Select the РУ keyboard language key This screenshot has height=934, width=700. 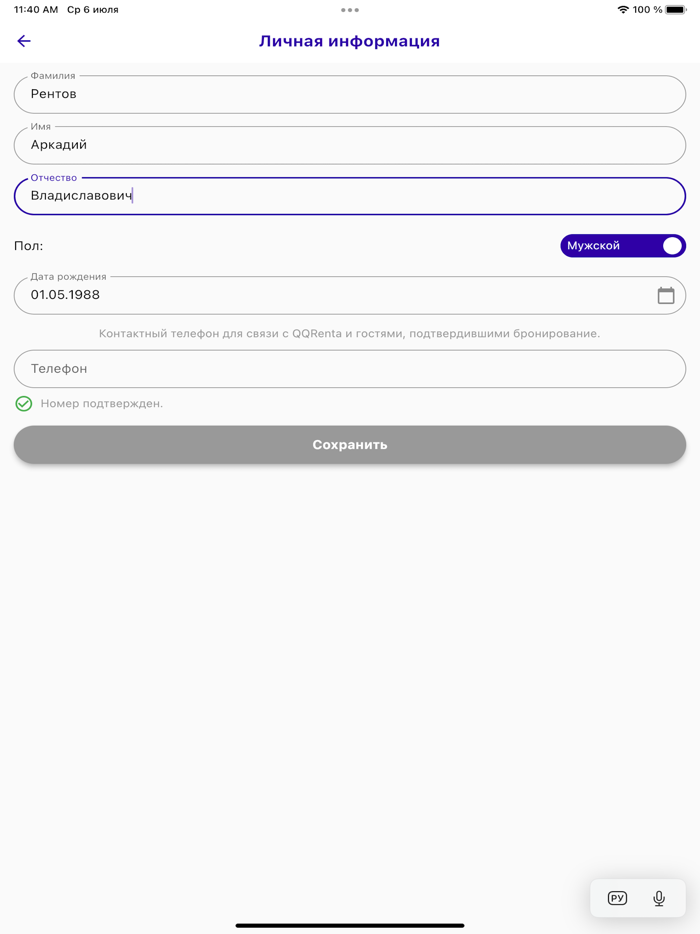pos(617,898)
